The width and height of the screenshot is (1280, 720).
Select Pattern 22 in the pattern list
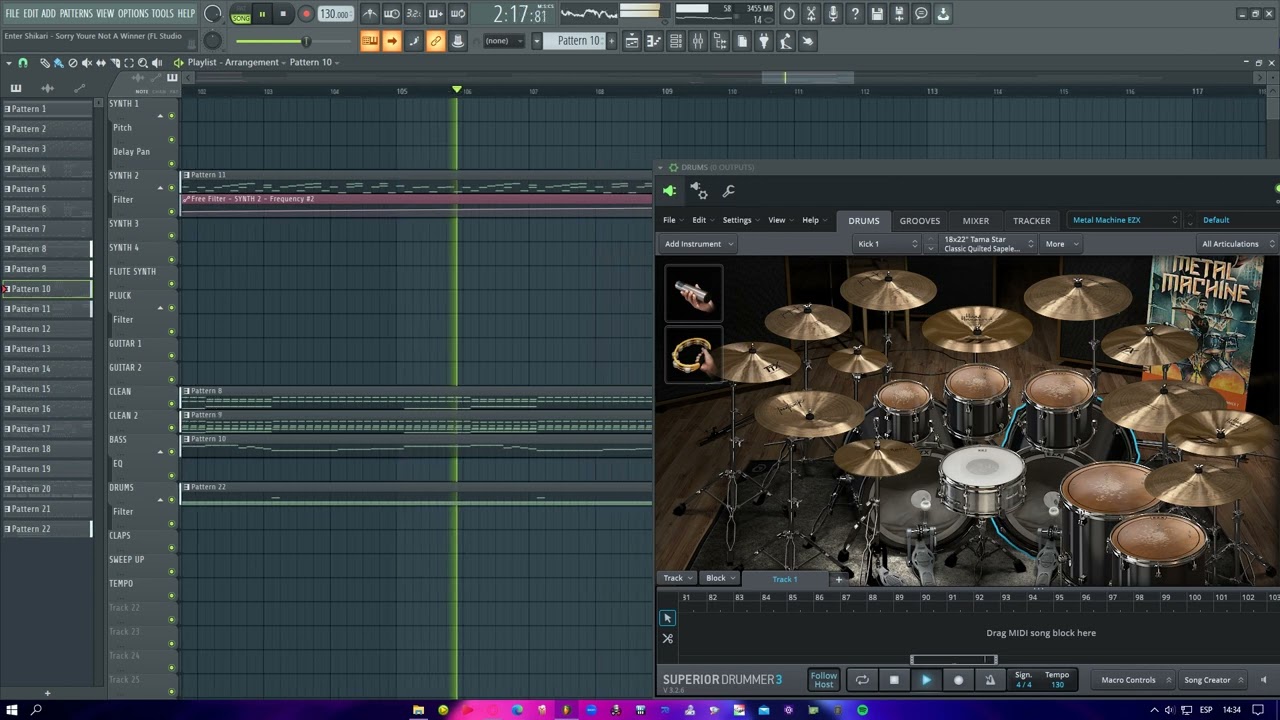click(x=47, y=529)
